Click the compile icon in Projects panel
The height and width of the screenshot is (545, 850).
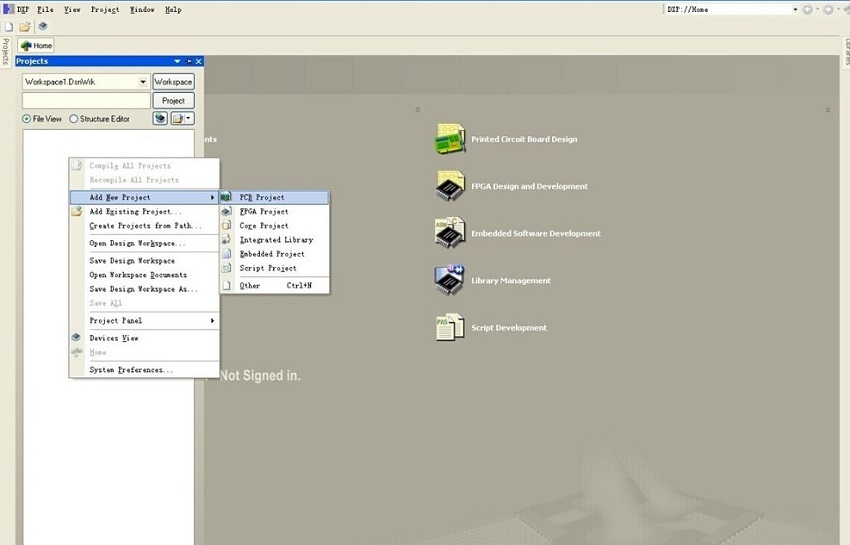160,118
